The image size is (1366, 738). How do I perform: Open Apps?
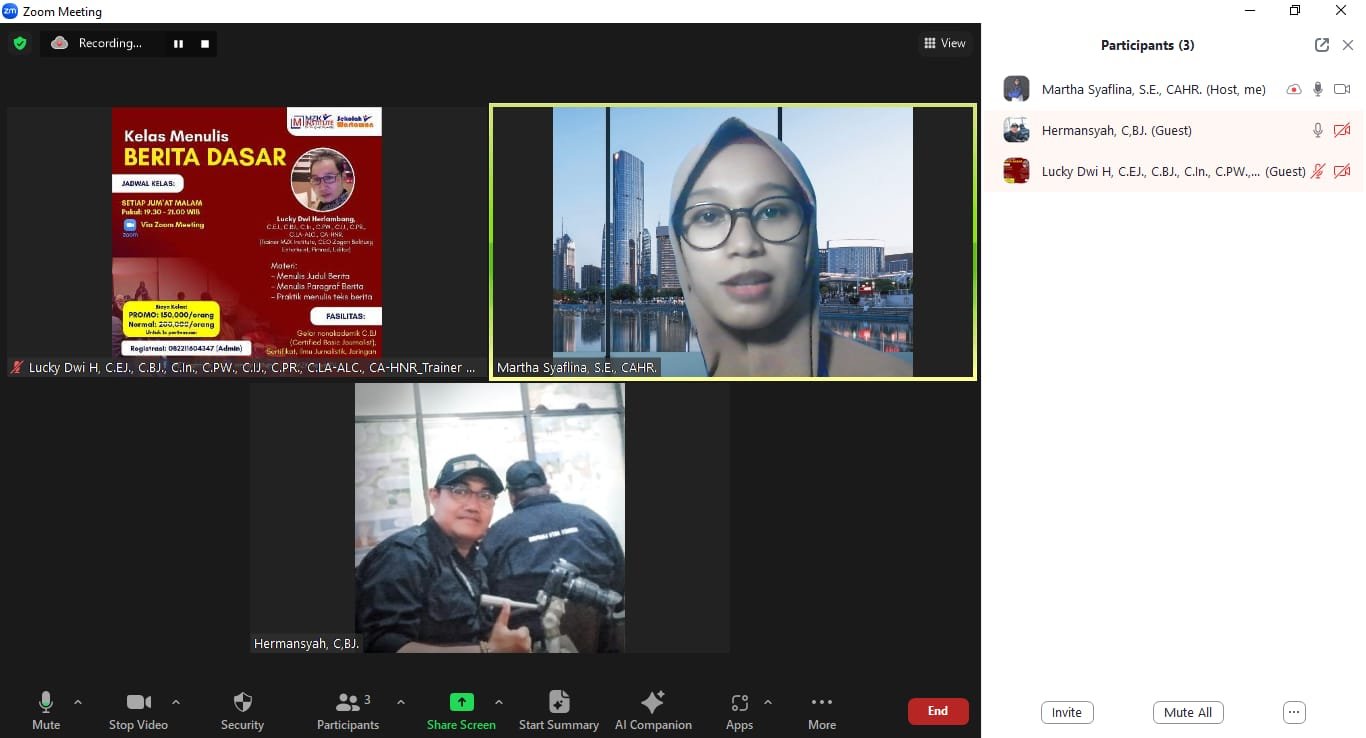740,711
